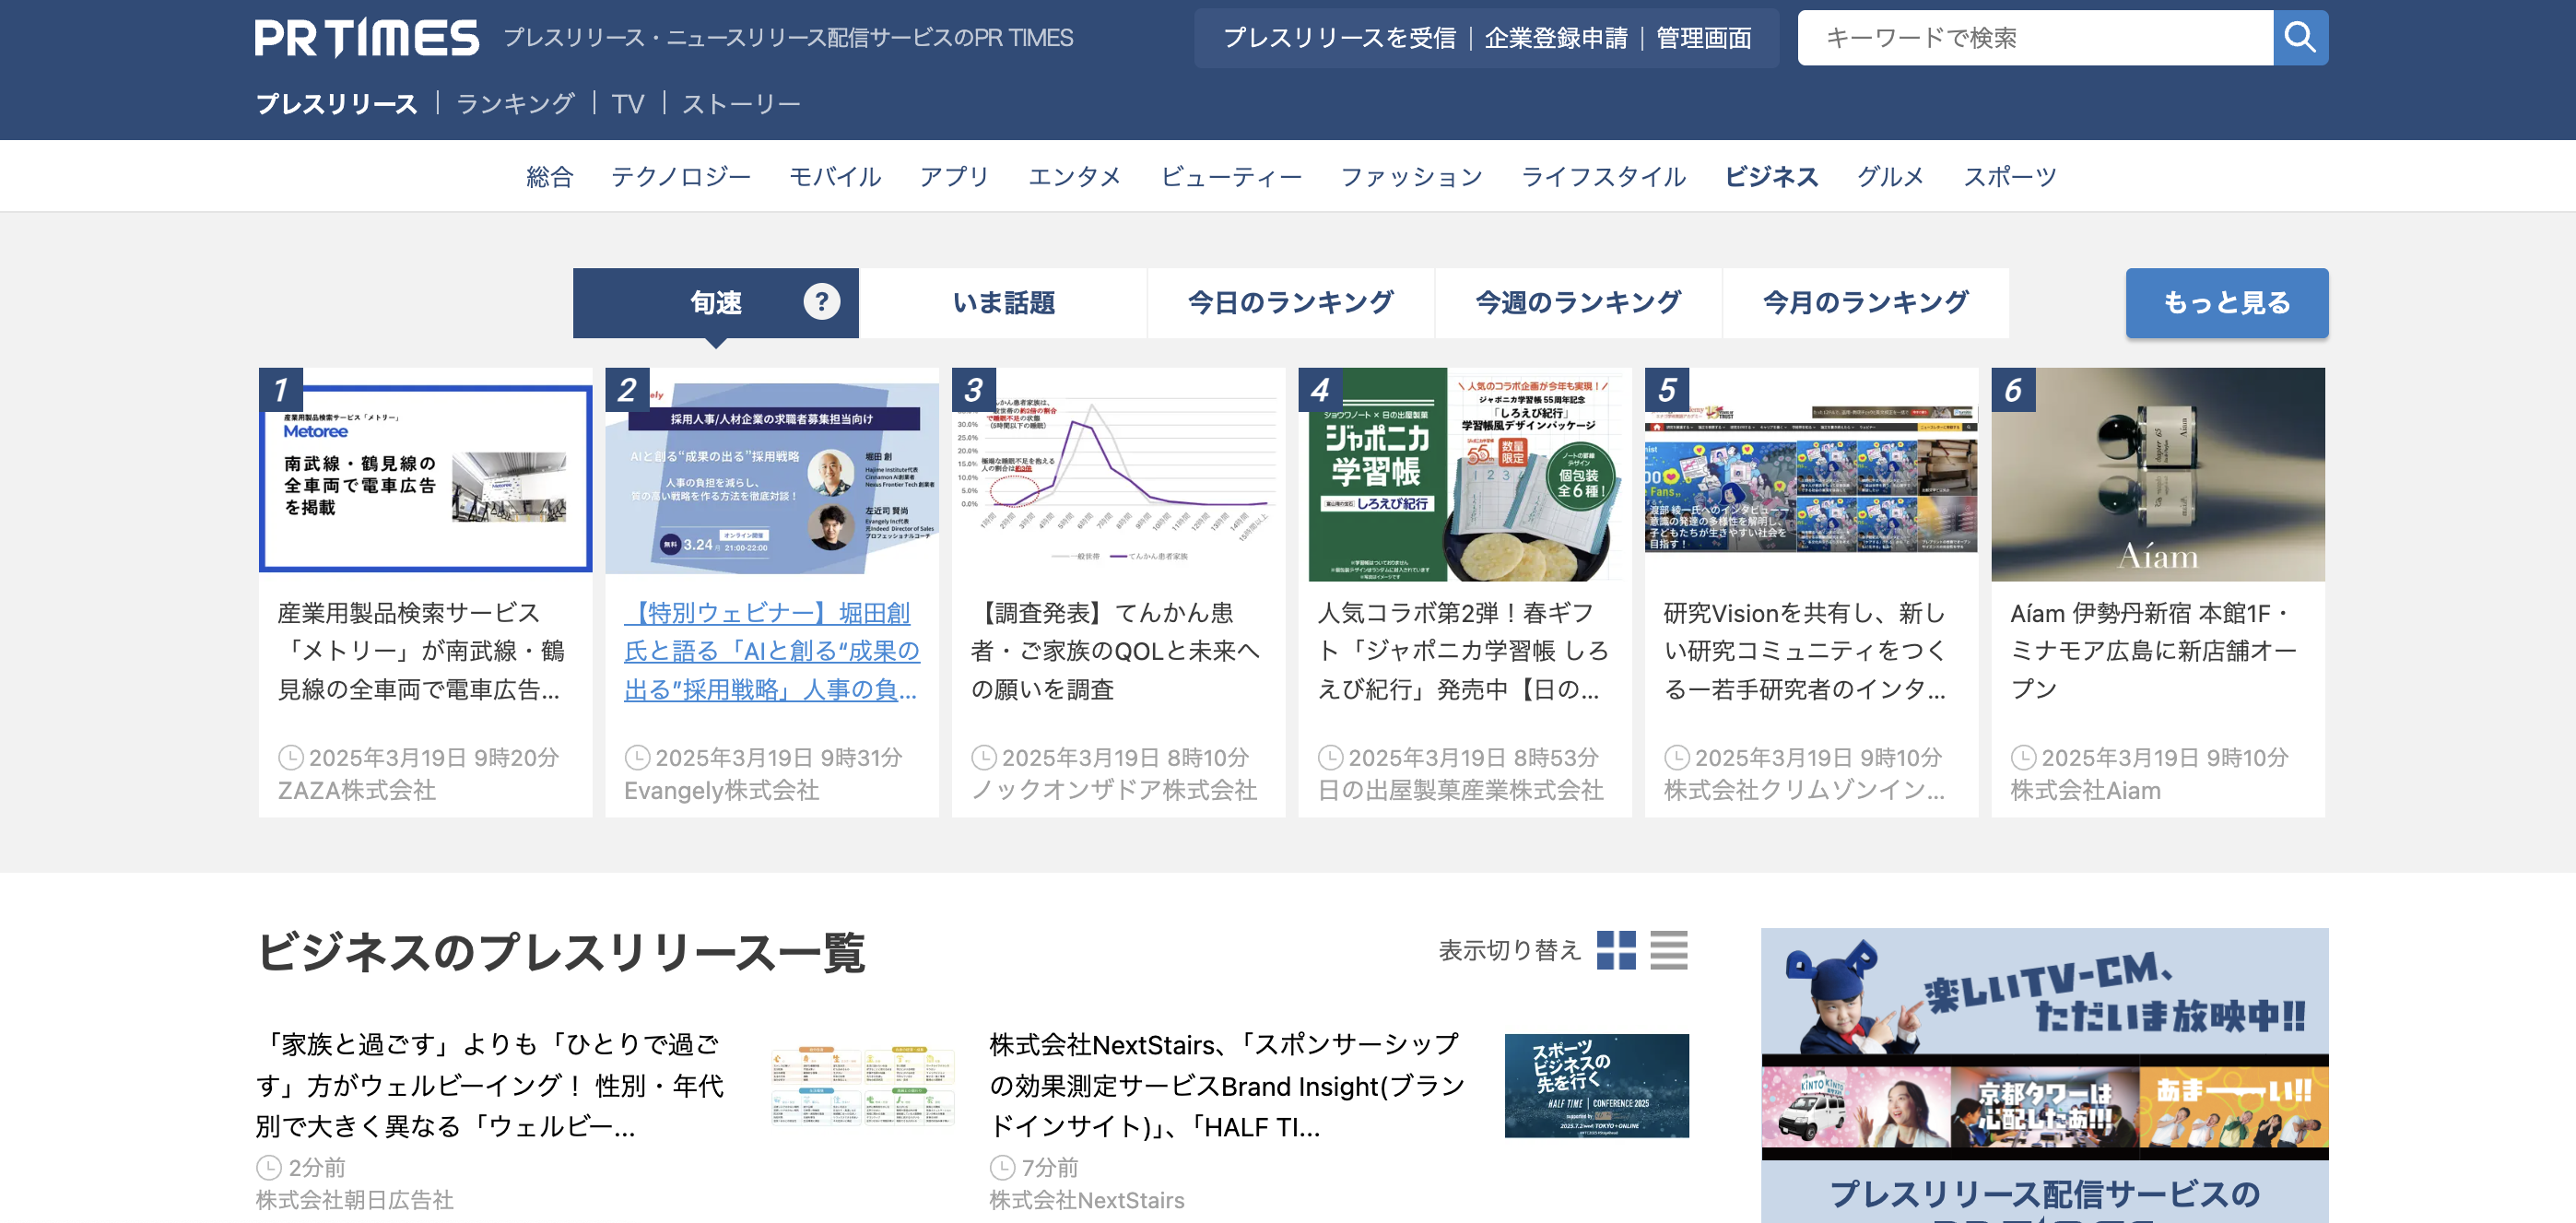Viewport: 2576px width, 1223px height.
Task: Click company name 日の出屋製菓産業株式会社
Action: click(x=1460, y=790)
